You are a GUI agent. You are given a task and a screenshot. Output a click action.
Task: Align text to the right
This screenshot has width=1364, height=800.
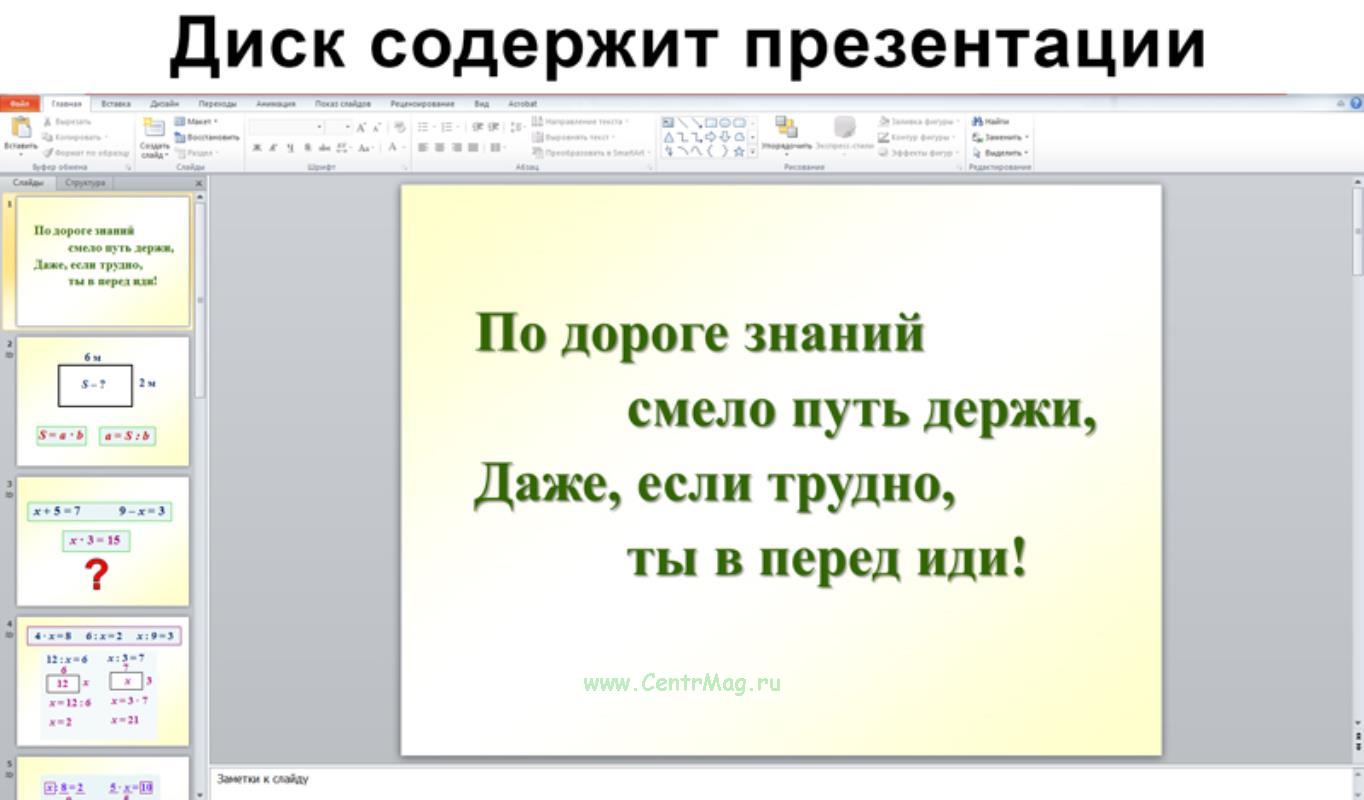tap(456, 147)
